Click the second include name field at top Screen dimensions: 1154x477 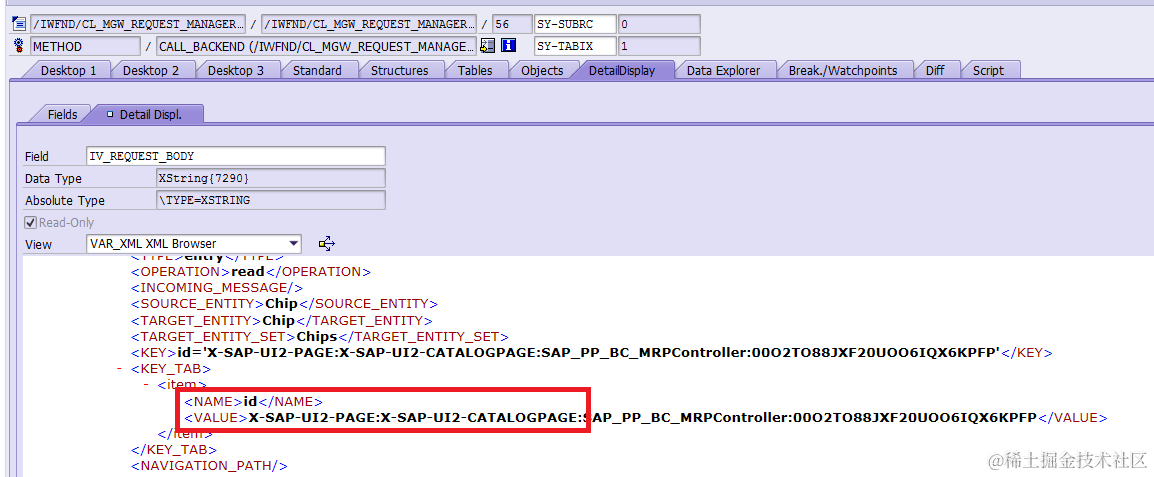(x=369, y=24)
